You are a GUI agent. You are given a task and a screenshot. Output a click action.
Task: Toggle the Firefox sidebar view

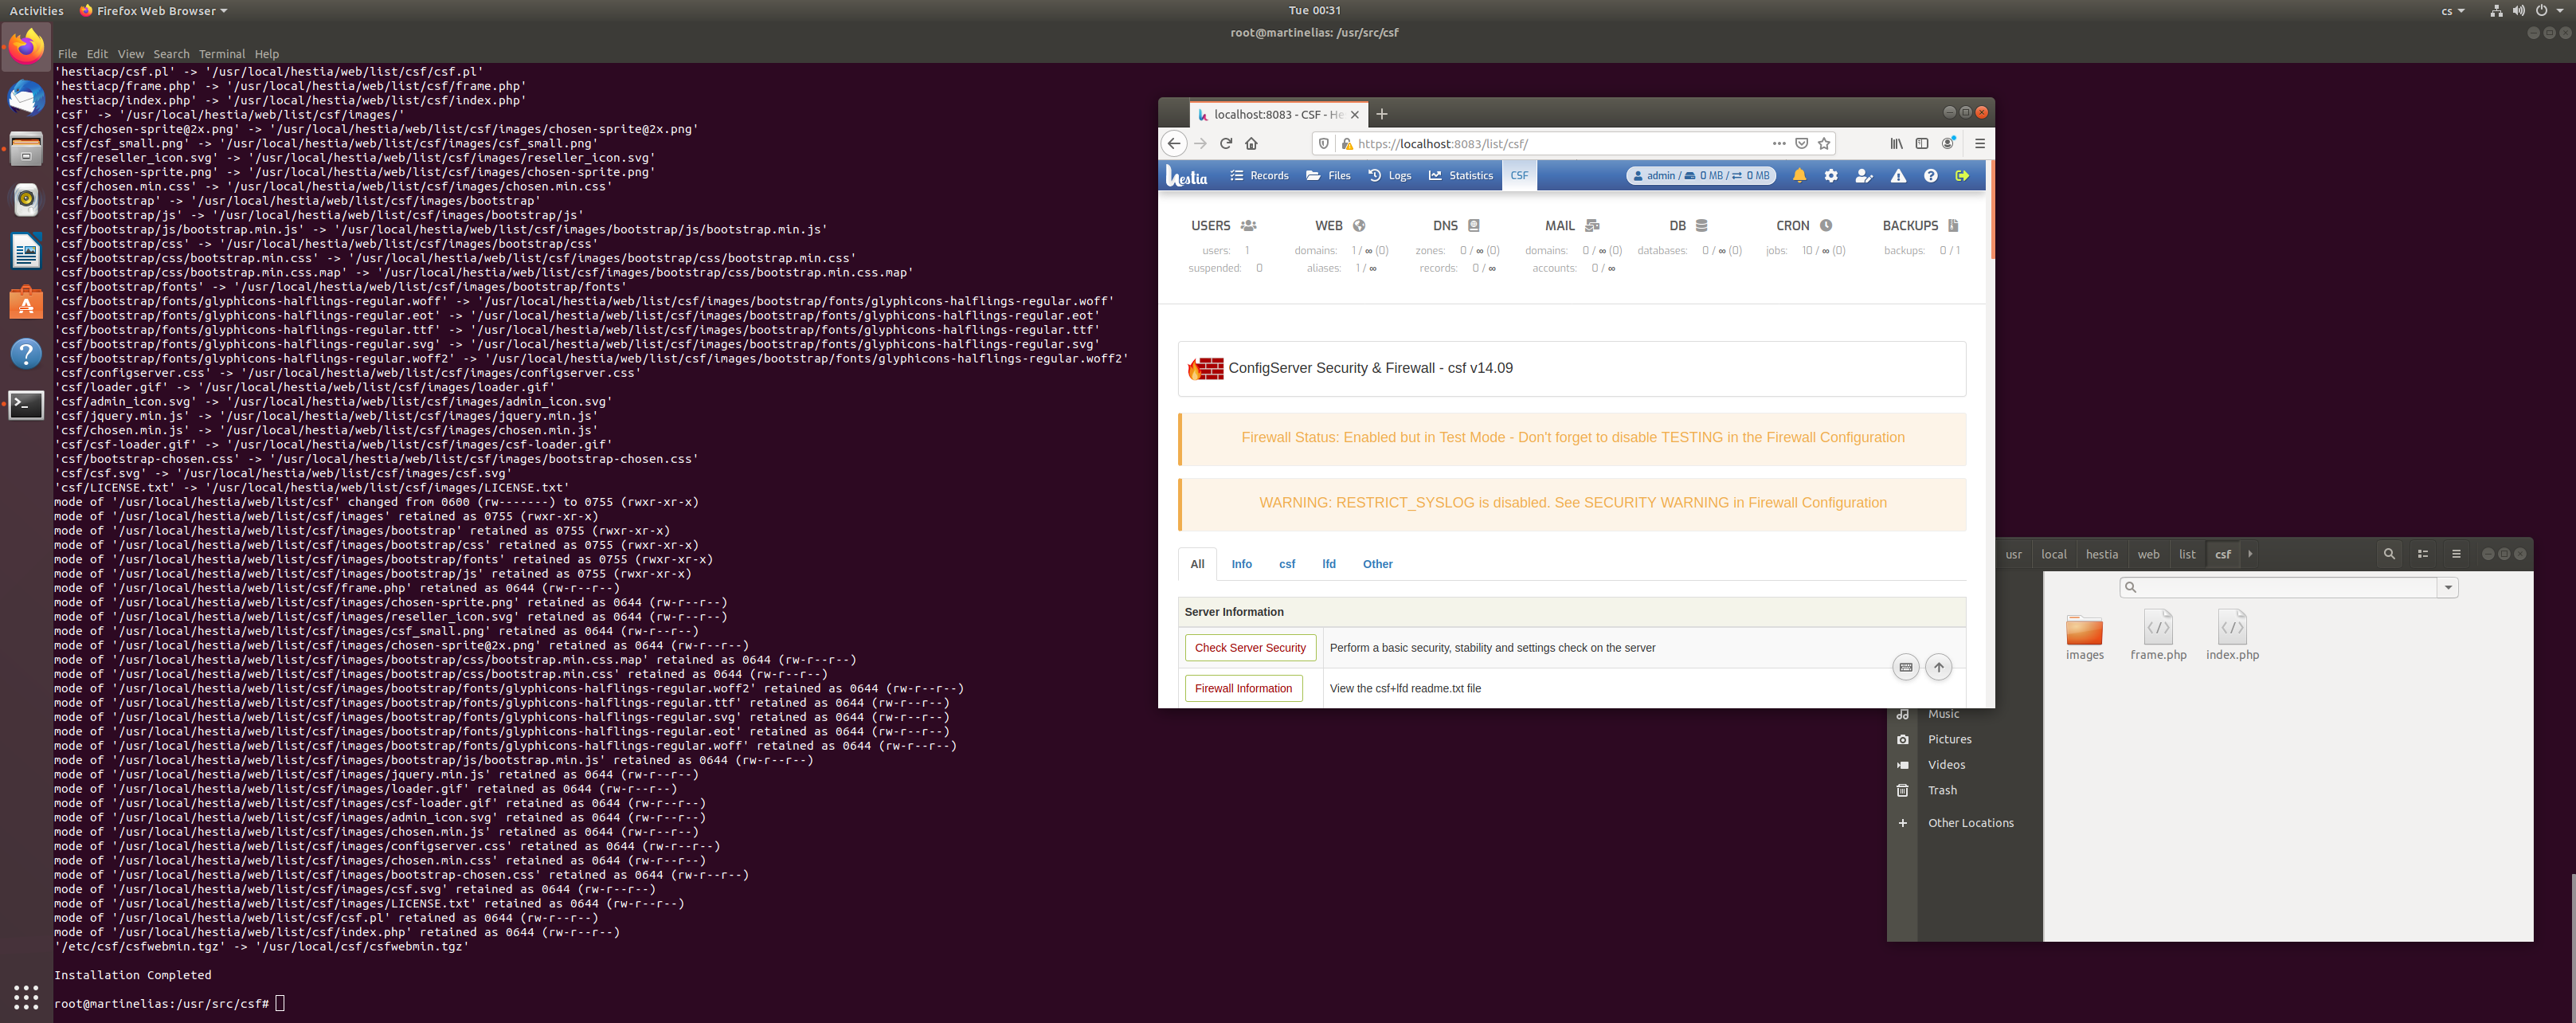[x=1922, y=144]
